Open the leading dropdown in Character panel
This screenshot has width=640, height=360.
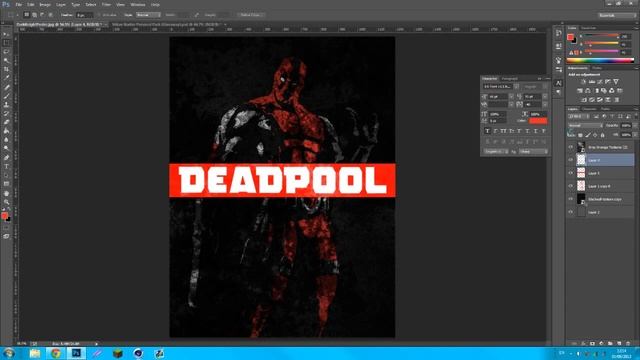click(545, 97)
